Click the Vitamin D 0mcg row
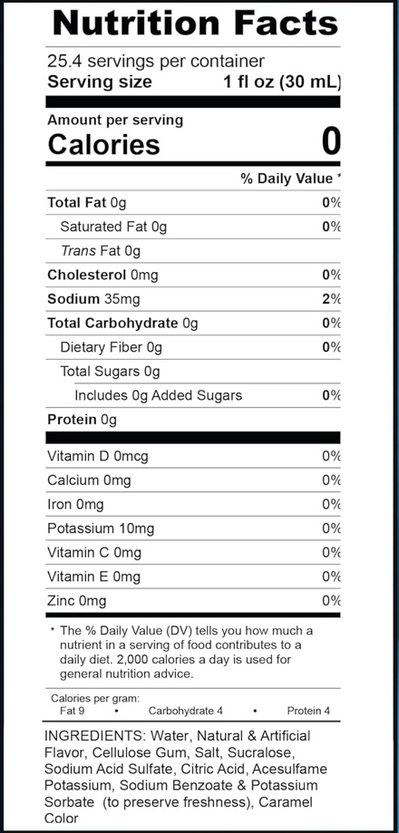The height and width of the screenshot is (833, 399). tap(193, 456)
